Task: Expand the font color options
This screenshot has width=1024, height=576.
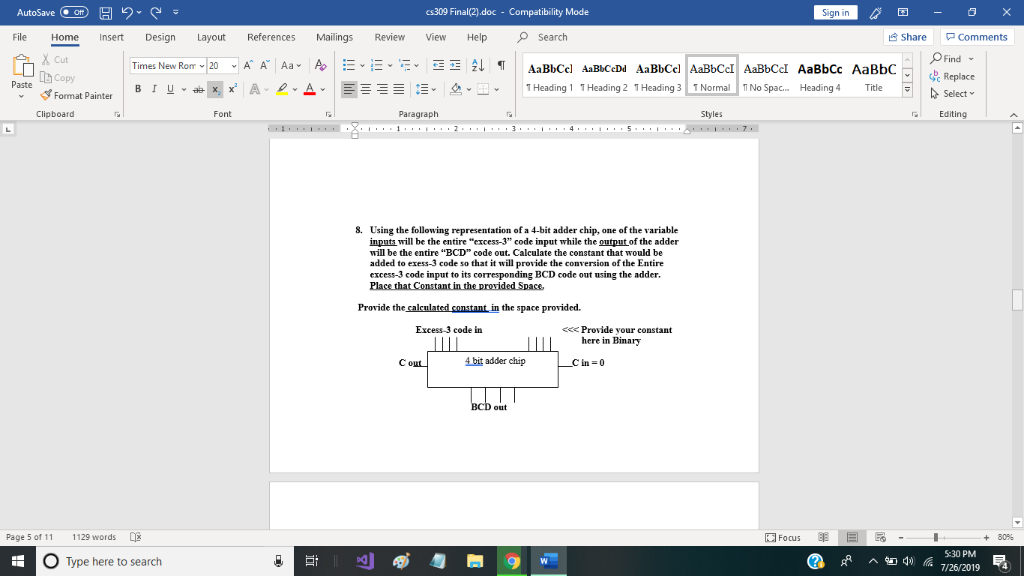Action: coord(323,89)
